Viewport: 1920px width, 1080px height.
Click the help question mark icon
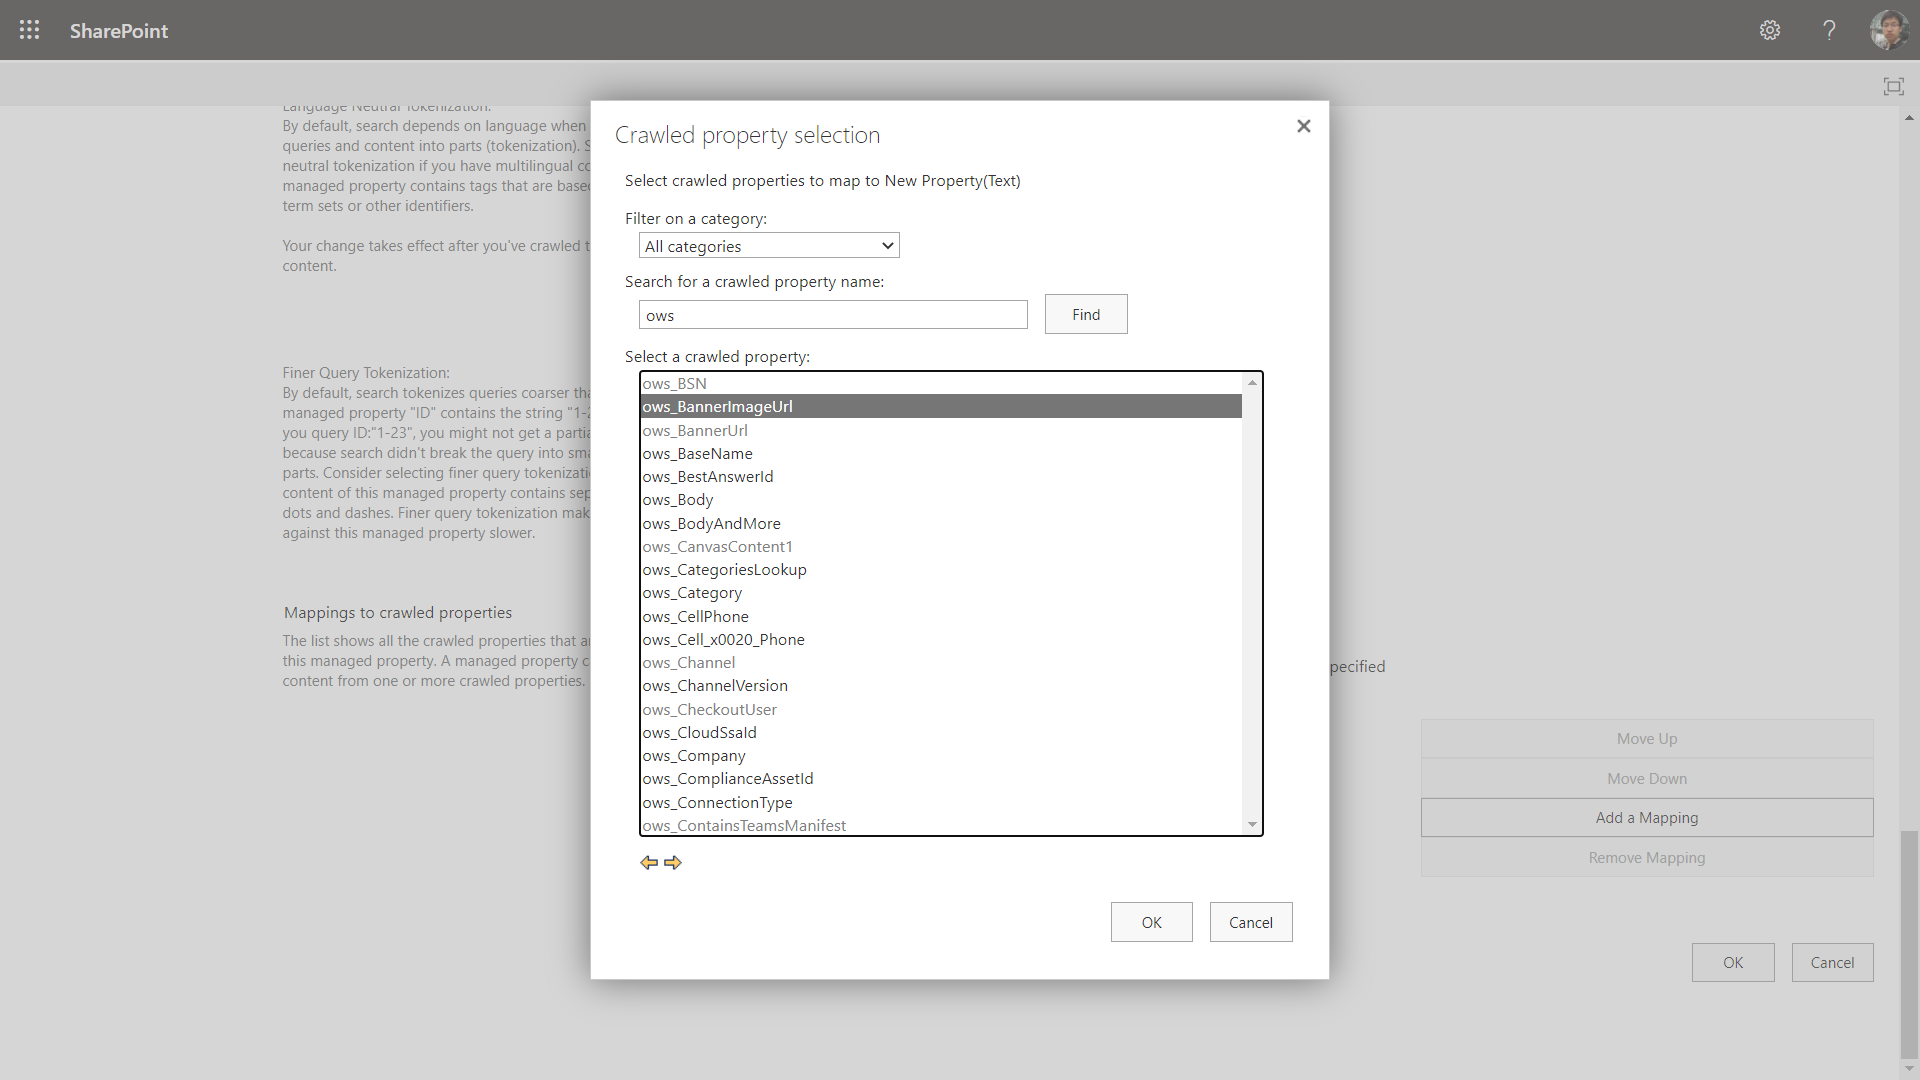click(x=1829, y=30)
